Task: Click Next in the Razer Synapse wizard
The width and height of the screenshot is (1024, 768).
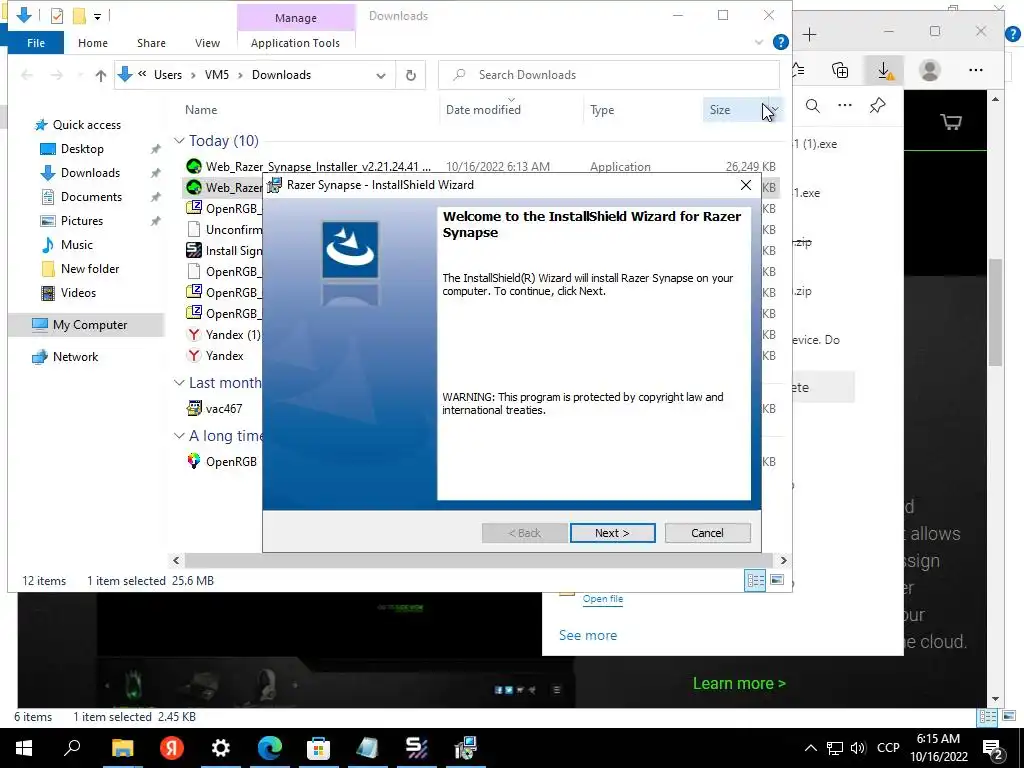Action: coord(612,533)
